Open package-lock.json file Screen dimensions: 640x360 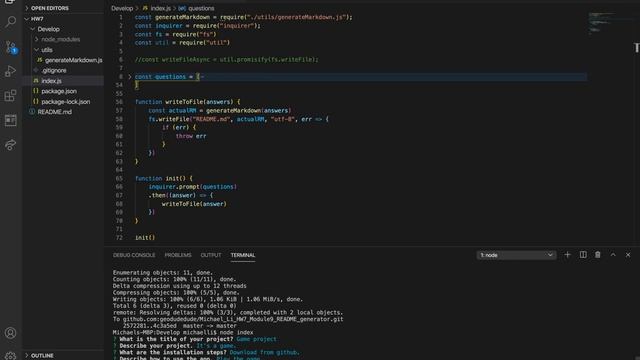tap(65, 102)
